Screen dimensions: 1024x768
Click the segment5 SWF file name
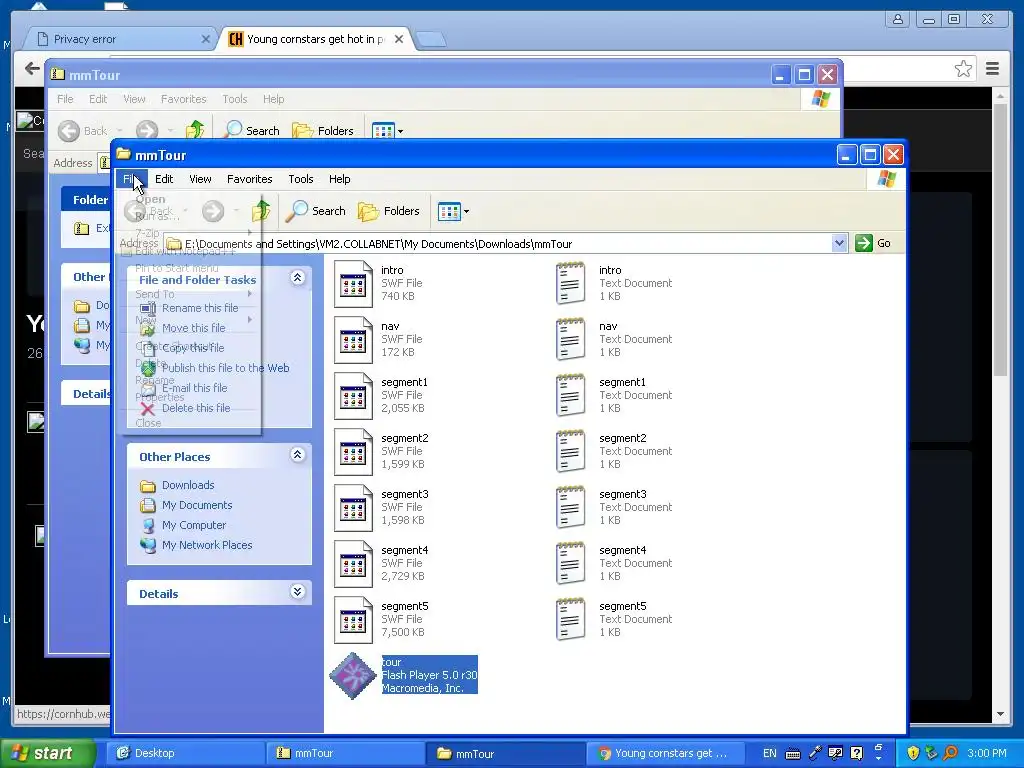pos(405,606)
